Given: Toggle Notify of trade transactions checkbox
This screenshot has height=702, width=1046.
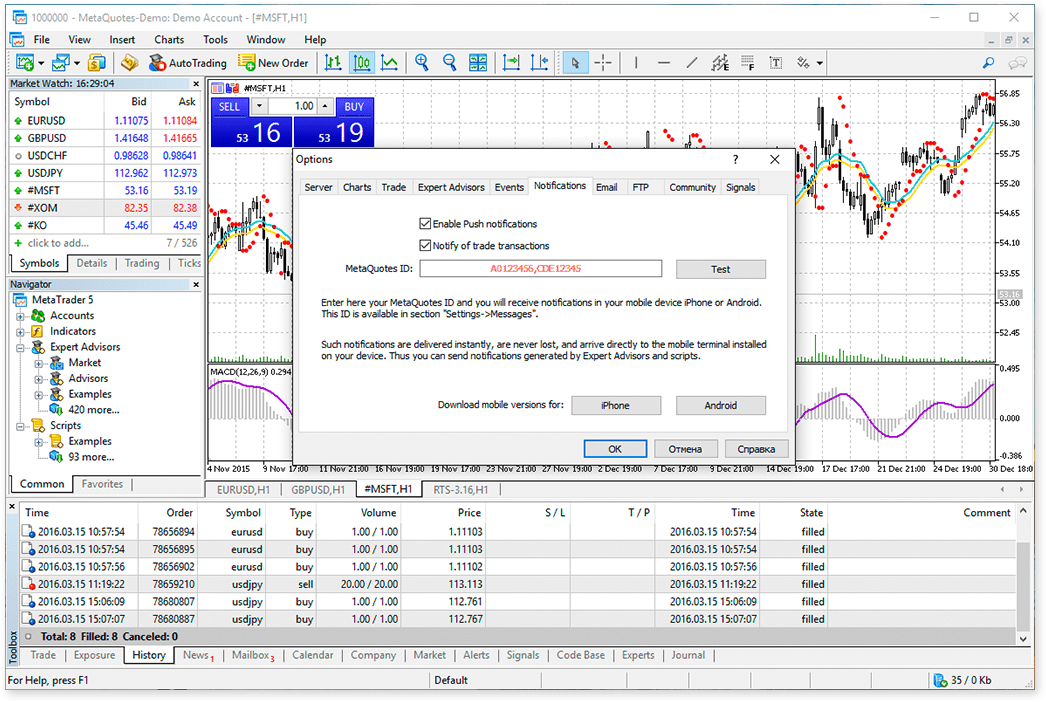Looking at the screenshot, I should tap(425, 246).
